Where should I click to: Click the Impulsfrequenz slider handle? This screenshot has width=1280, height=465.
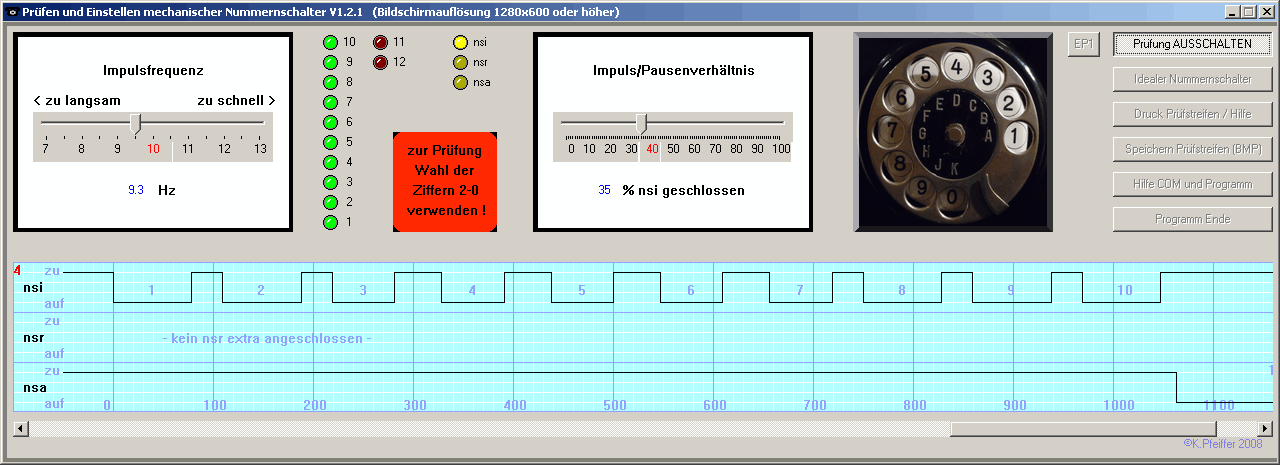pos(136,123)
